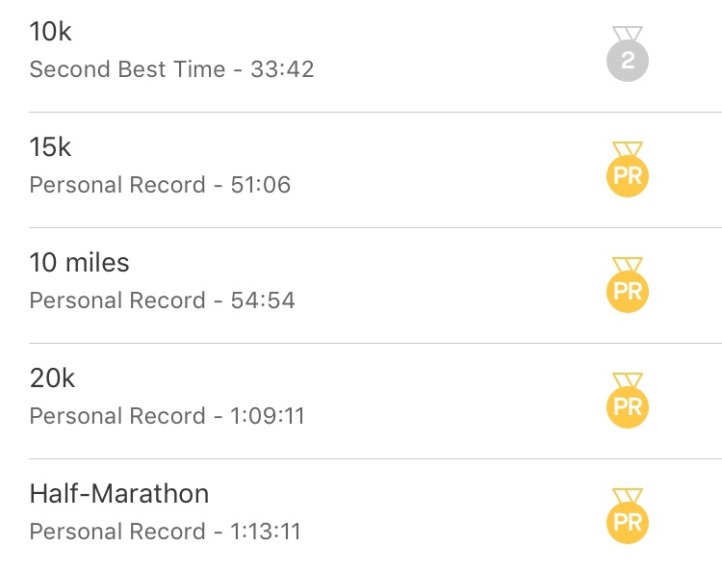Click the Second Best Time 33:42 text

(171, 70)
